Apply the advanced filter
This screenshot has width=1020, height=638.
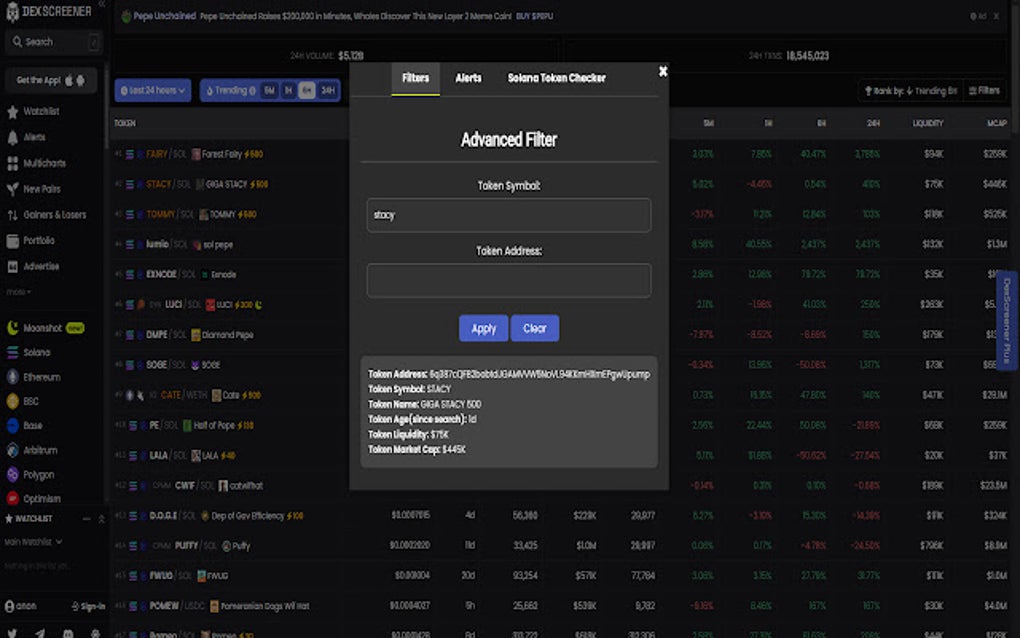tap(483, 328)
